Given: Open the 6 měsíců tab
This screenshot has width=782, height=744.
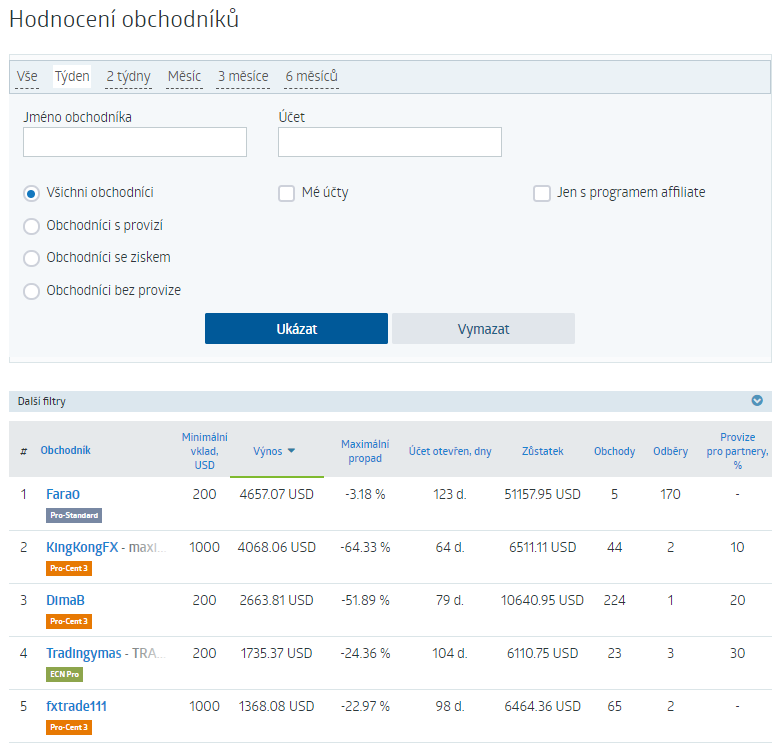Looking at the screenshot, I should [x=311, y=76].
